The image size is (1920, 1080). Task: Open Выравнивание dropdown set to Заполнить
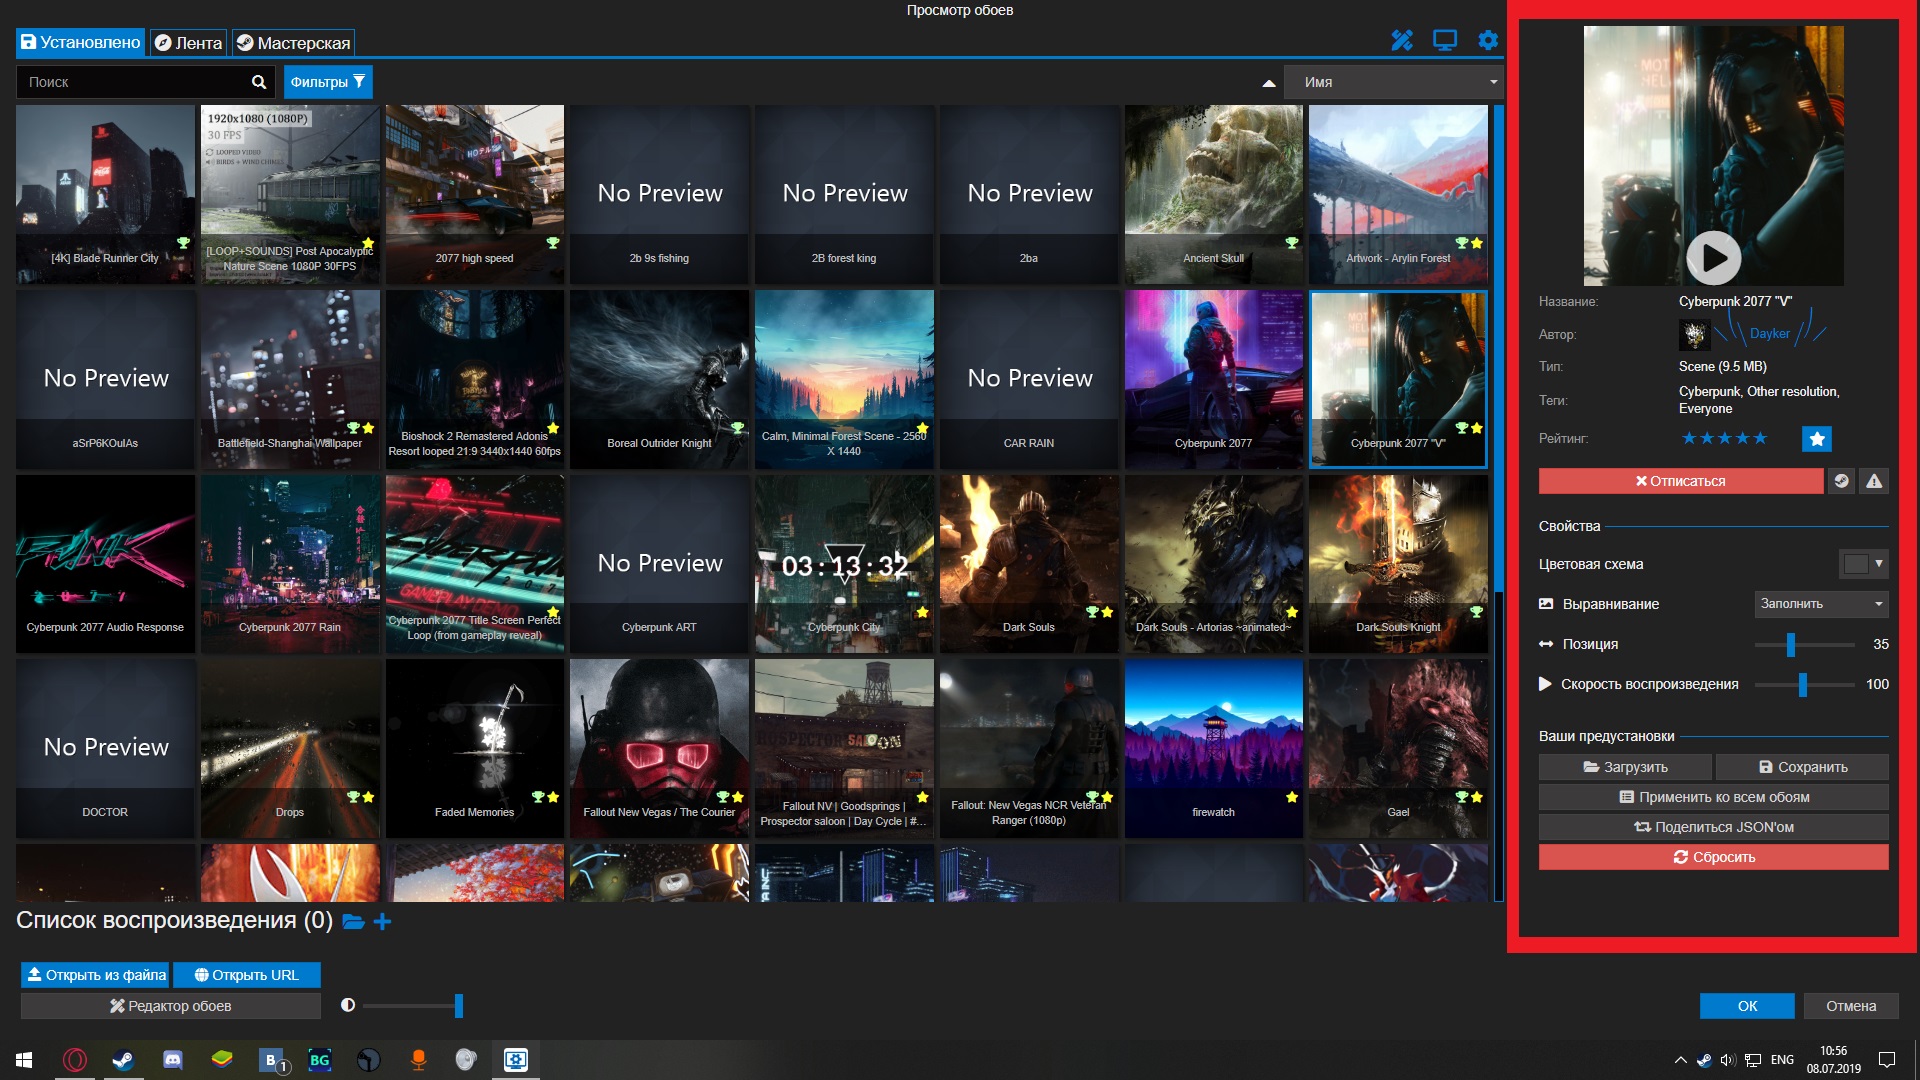(1821, 604)
